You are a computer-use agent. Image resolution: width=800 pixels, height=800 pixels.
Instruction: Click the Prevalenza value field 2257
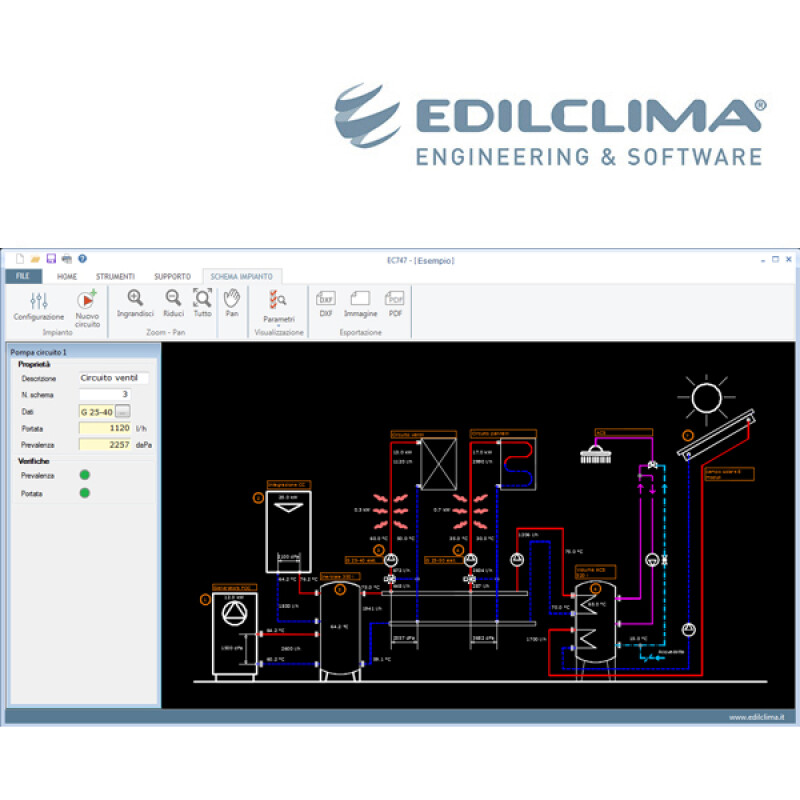click(x=105, y=445)
